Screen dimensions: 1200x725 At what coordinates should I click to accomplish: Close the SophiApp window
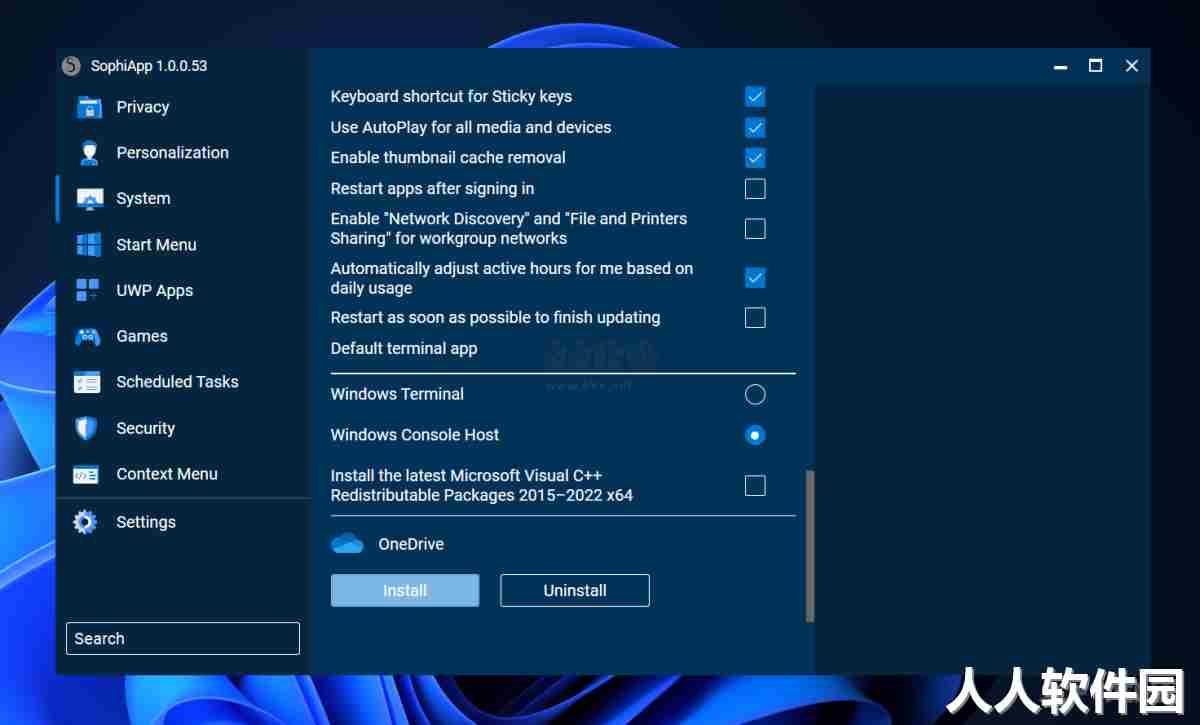[x=1132, y=66]
